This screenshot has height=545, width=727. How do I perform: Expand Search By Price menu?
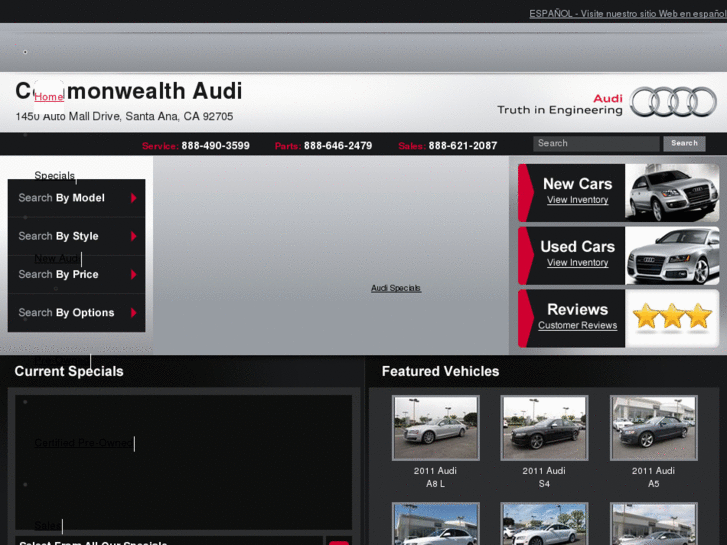tap(77, 275)
